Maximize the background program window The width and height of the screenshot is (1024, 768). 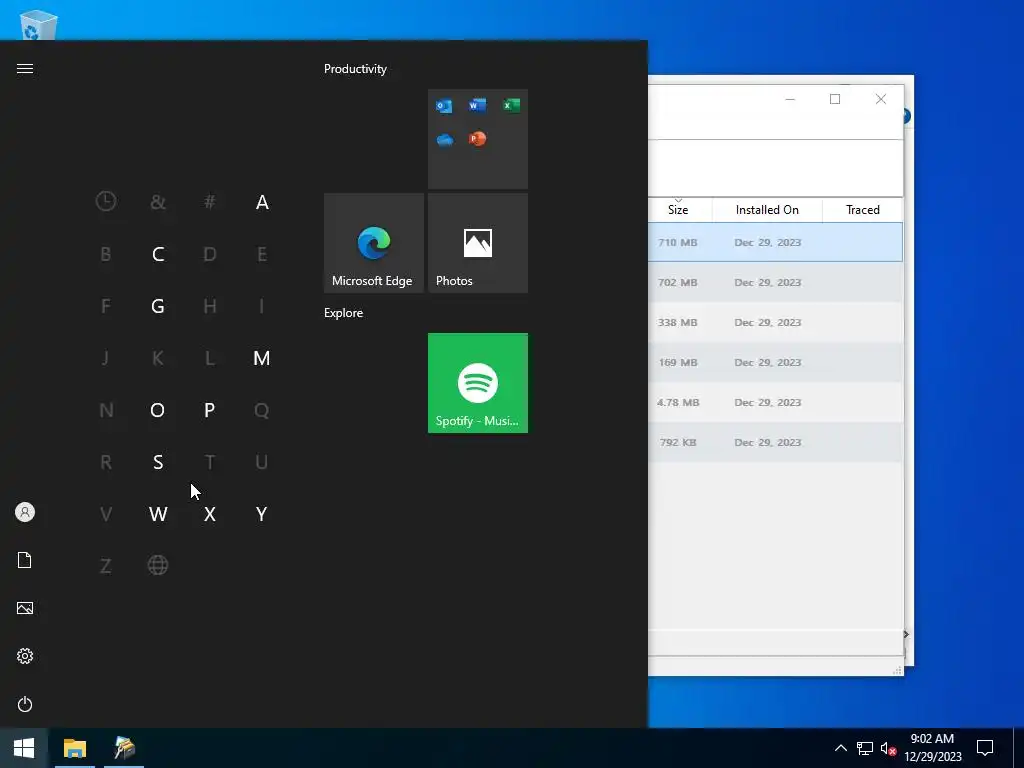tap(835, 99)
